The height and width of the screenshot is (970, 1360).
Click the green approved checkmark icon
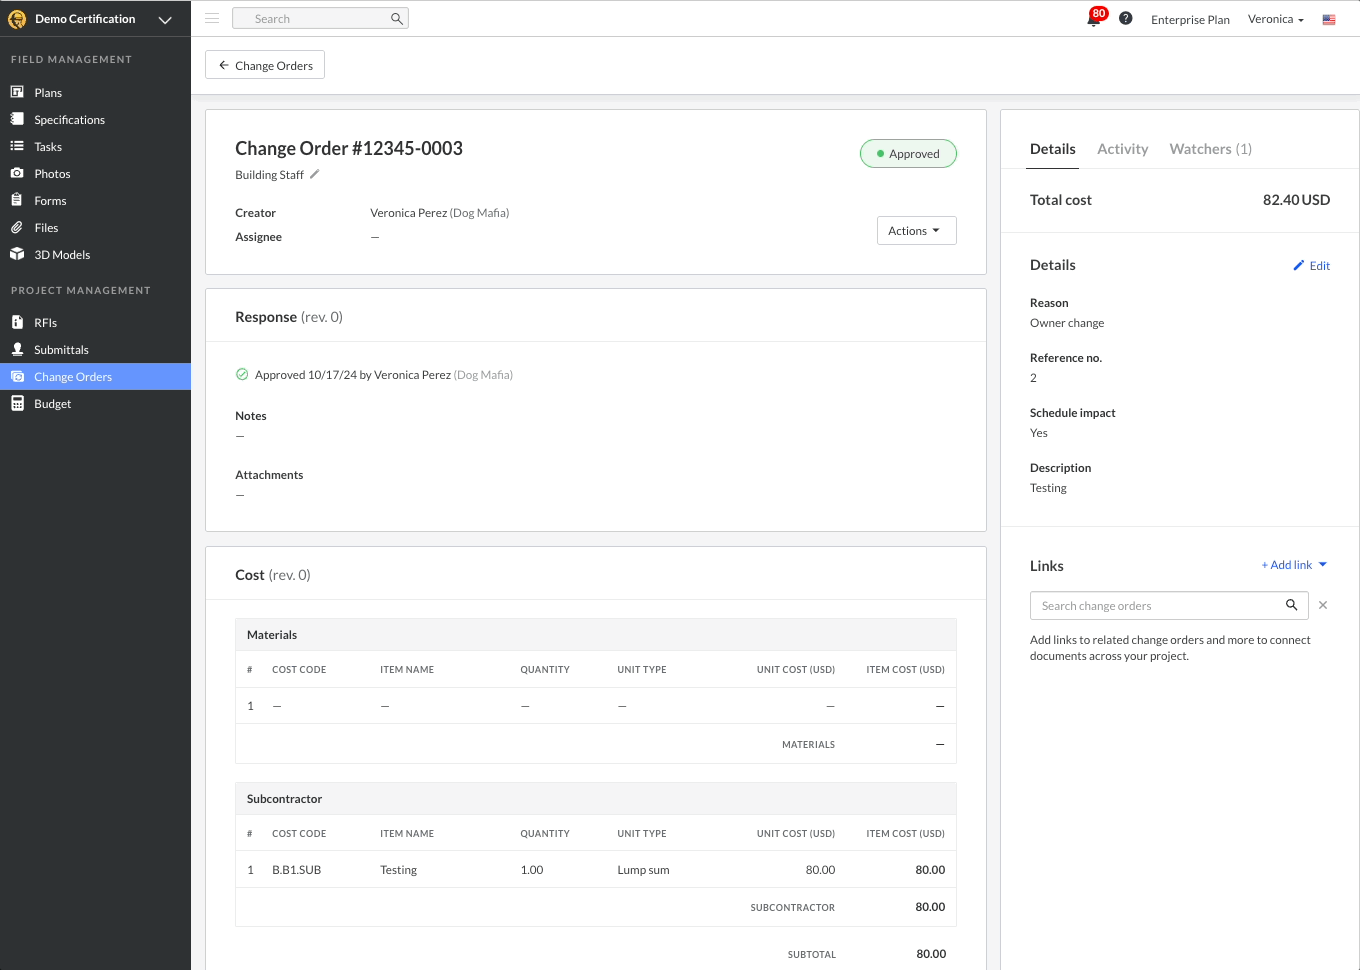pos(242,374)
